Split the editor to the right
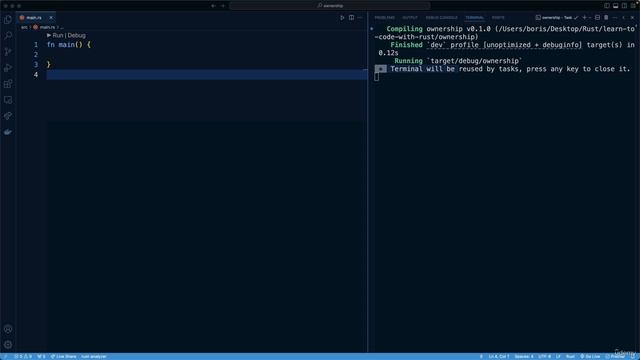 click(351, 18)
